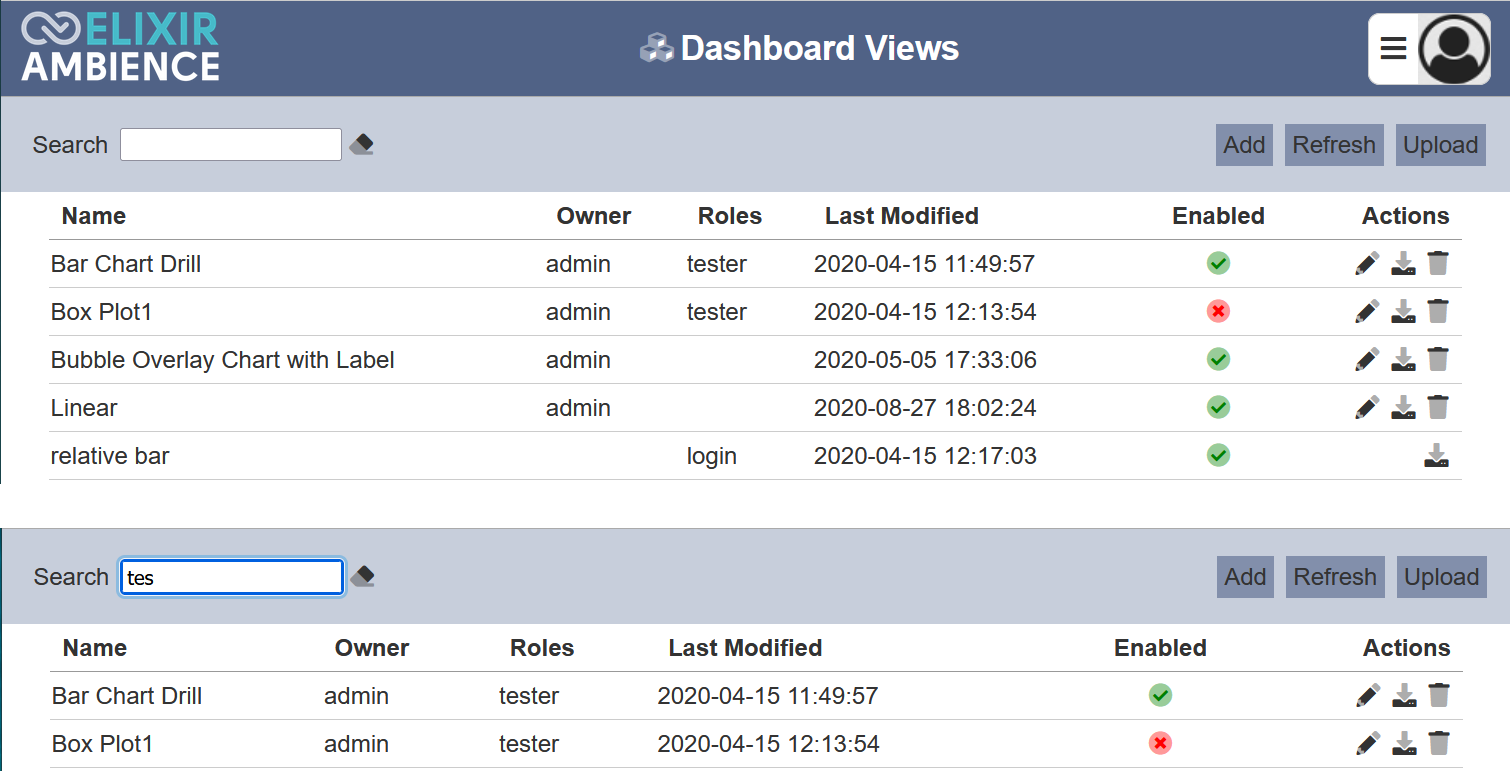This screenshot has width=1510, height=771.
Task: Delete the Bubble Overlay Chart with Label view
Action: 1438,360
